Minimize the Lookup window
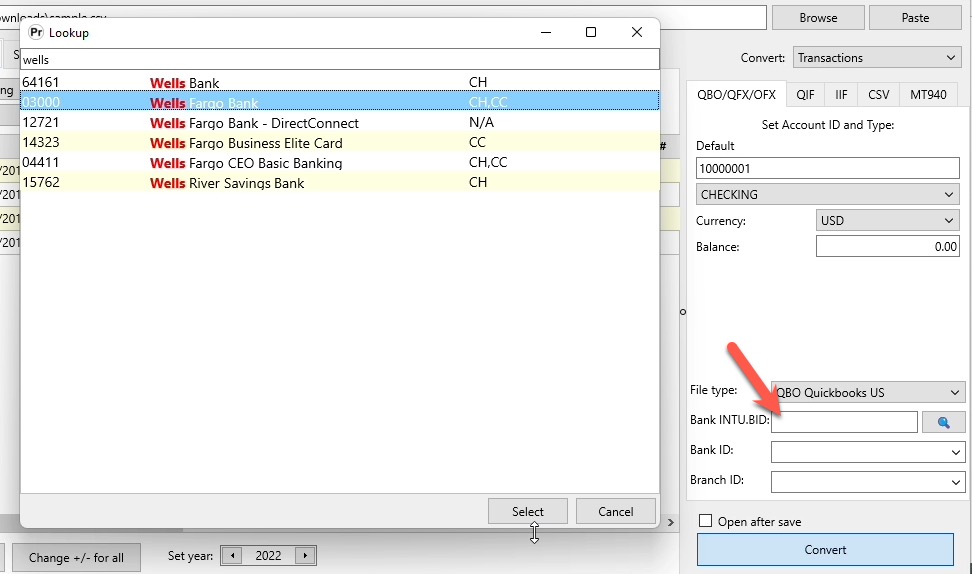 tap(546, 32)
